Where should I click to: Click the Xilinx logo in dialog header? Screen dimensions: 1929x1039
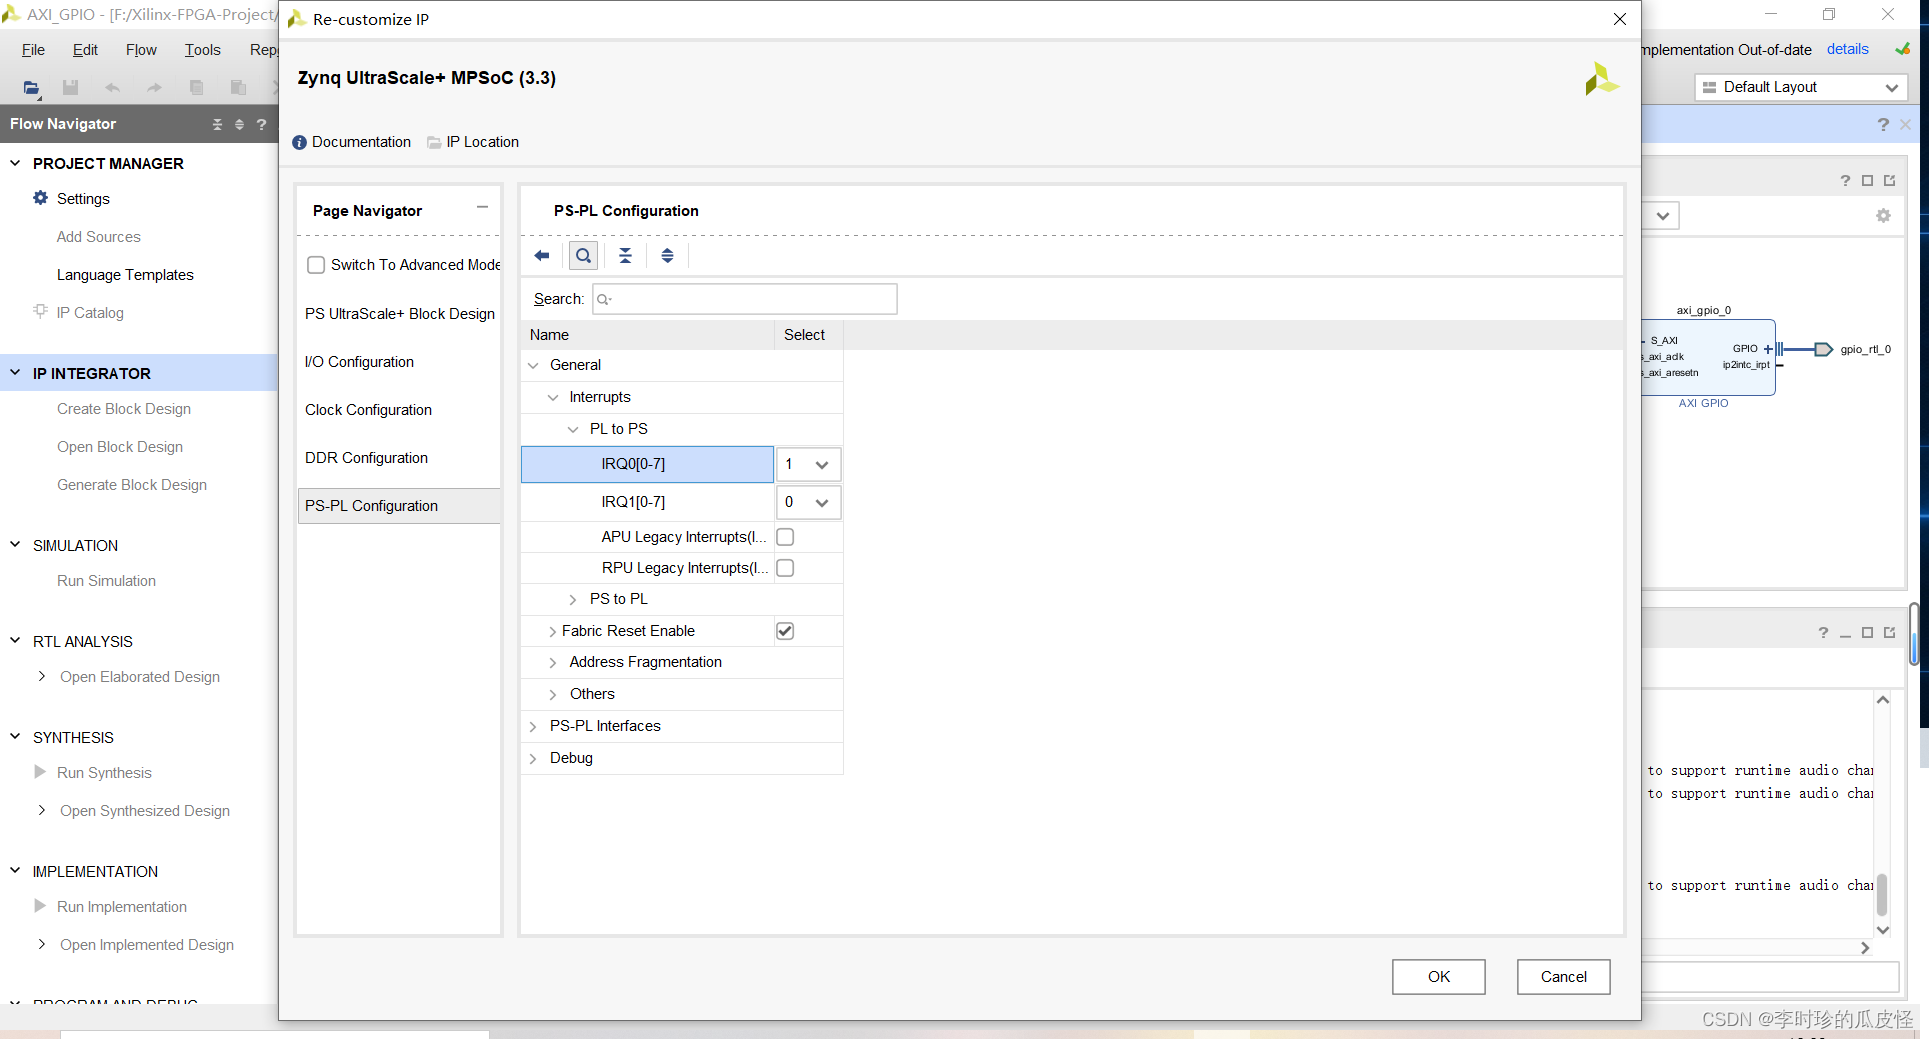pos(1601,79)
